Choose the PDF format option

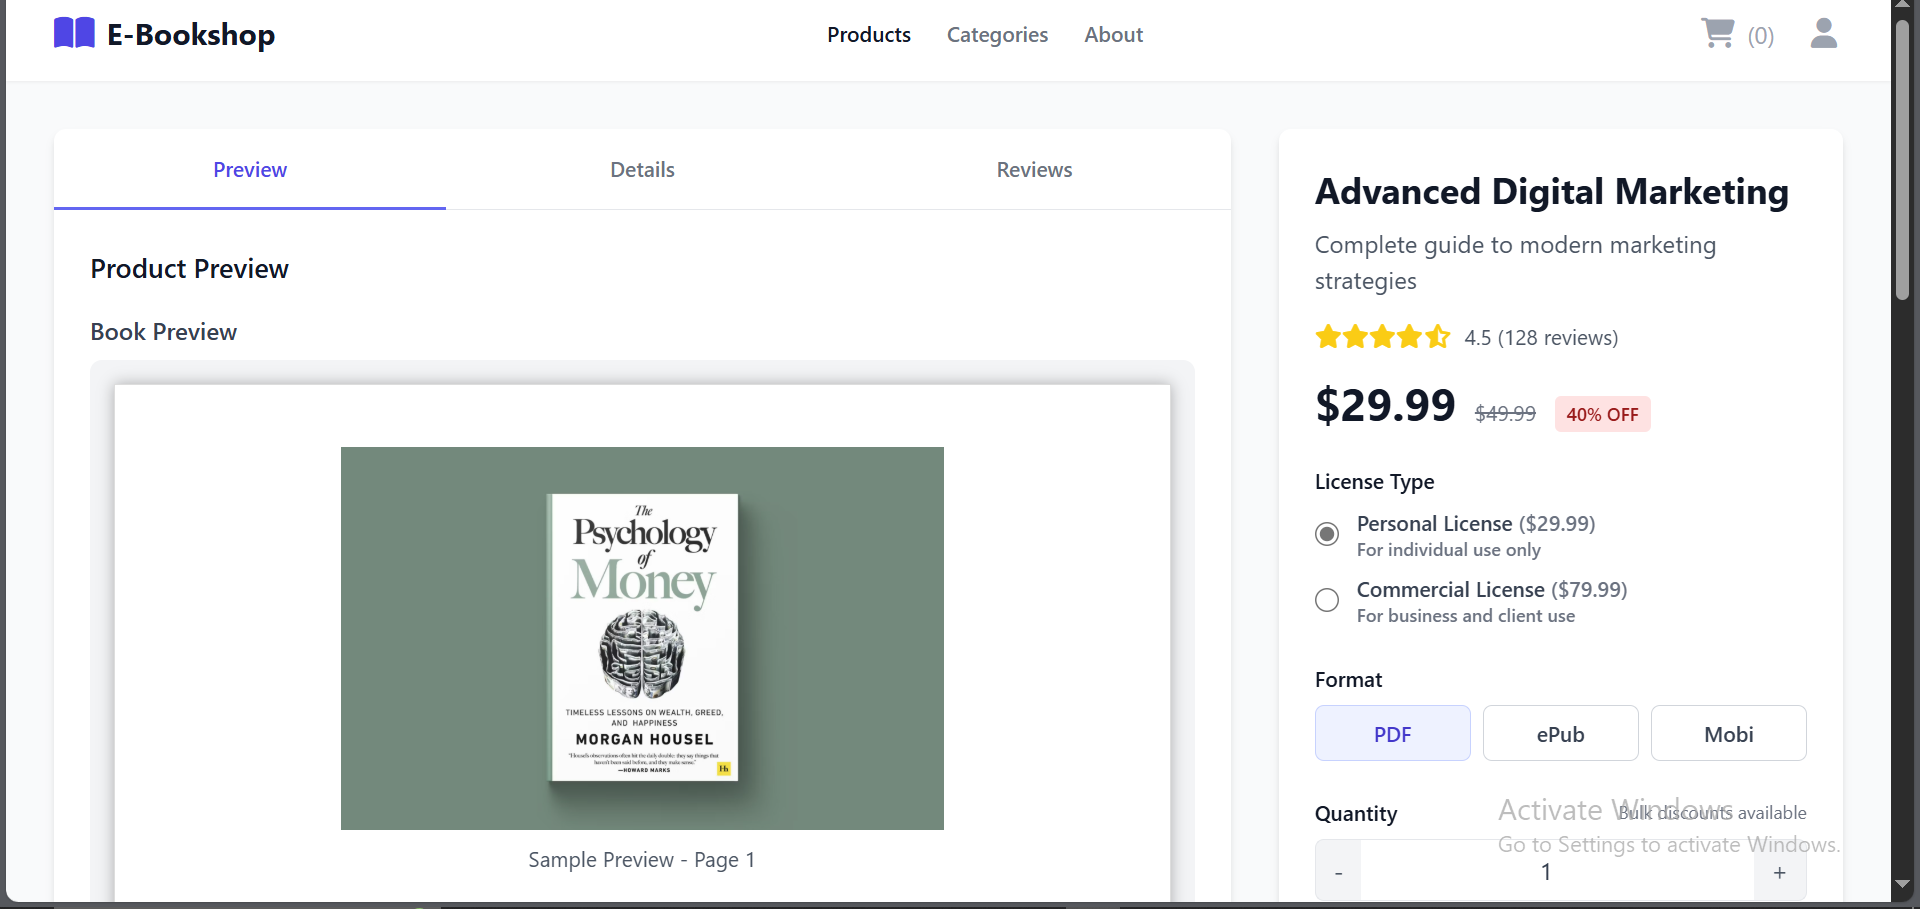click(x=1392, y=734)
